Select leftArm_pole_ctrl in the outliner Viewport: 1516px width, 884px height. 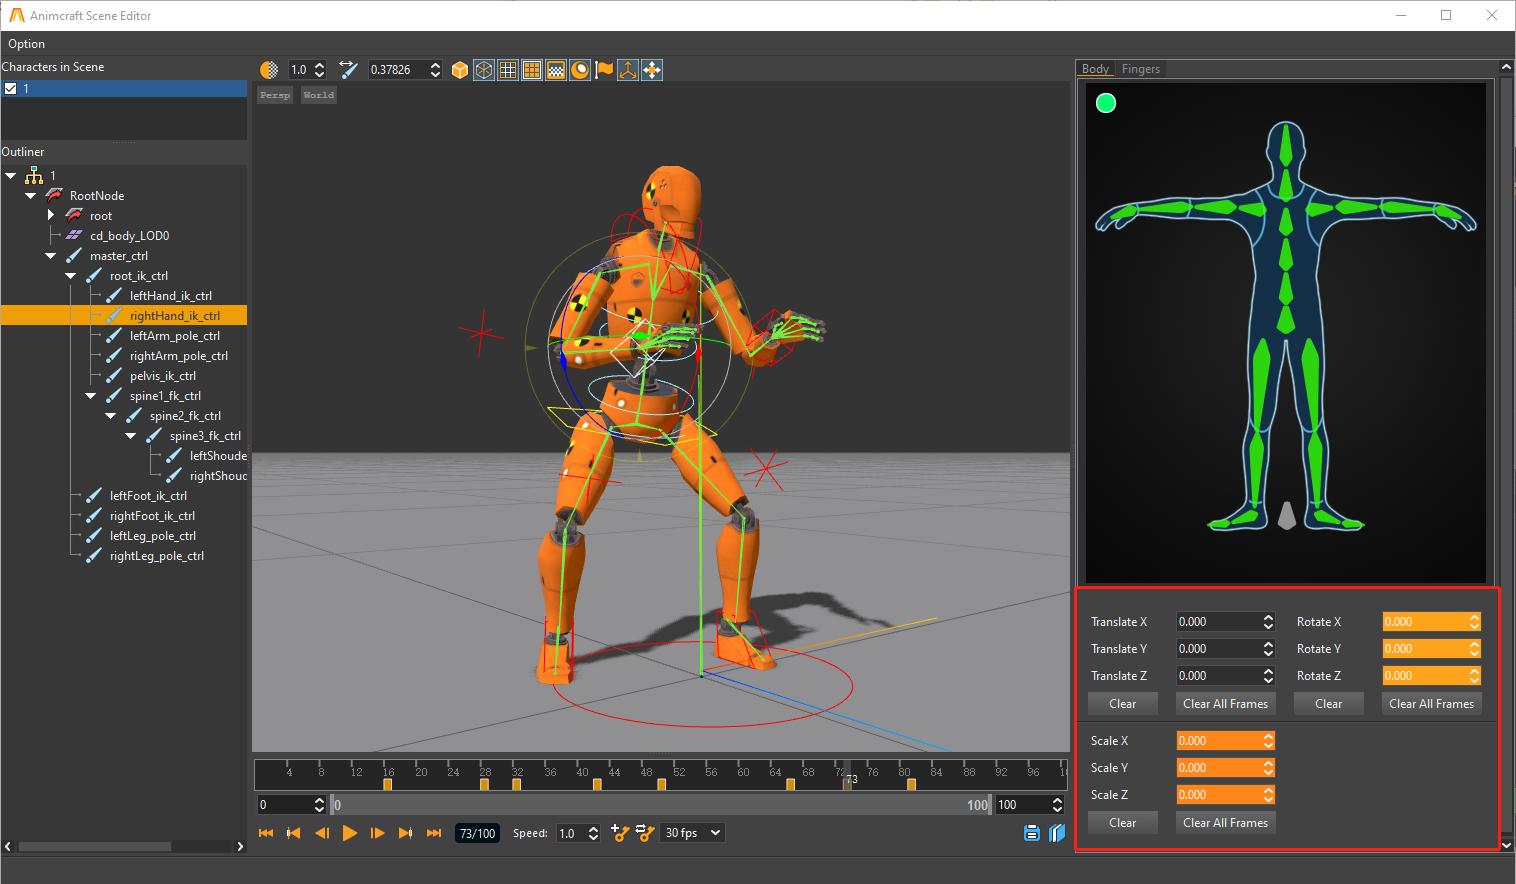coord(174,336)
